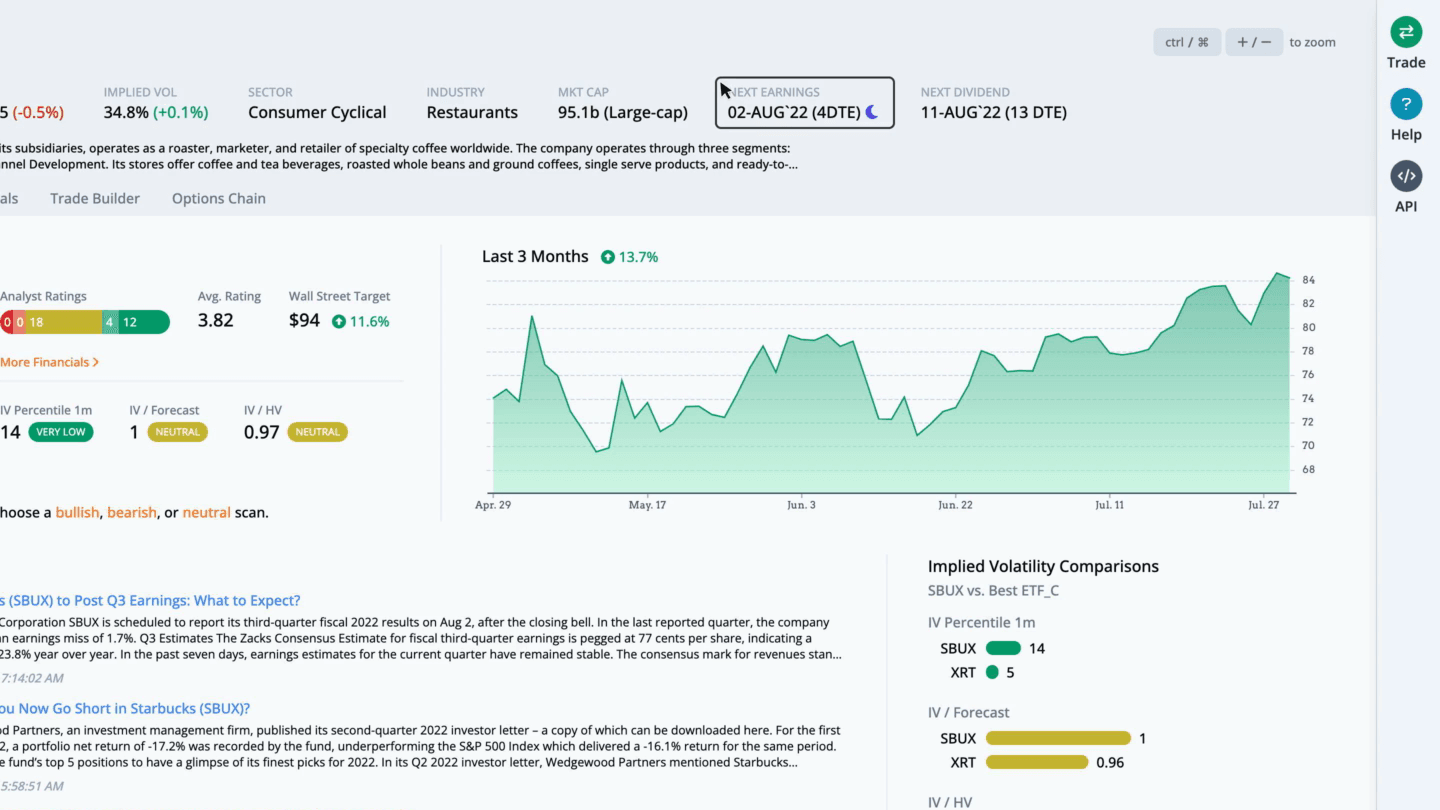This screenshot has height=810, width=1440.
Task: Click the Jun. 22 chart axis label
Action: pos(955,505)
